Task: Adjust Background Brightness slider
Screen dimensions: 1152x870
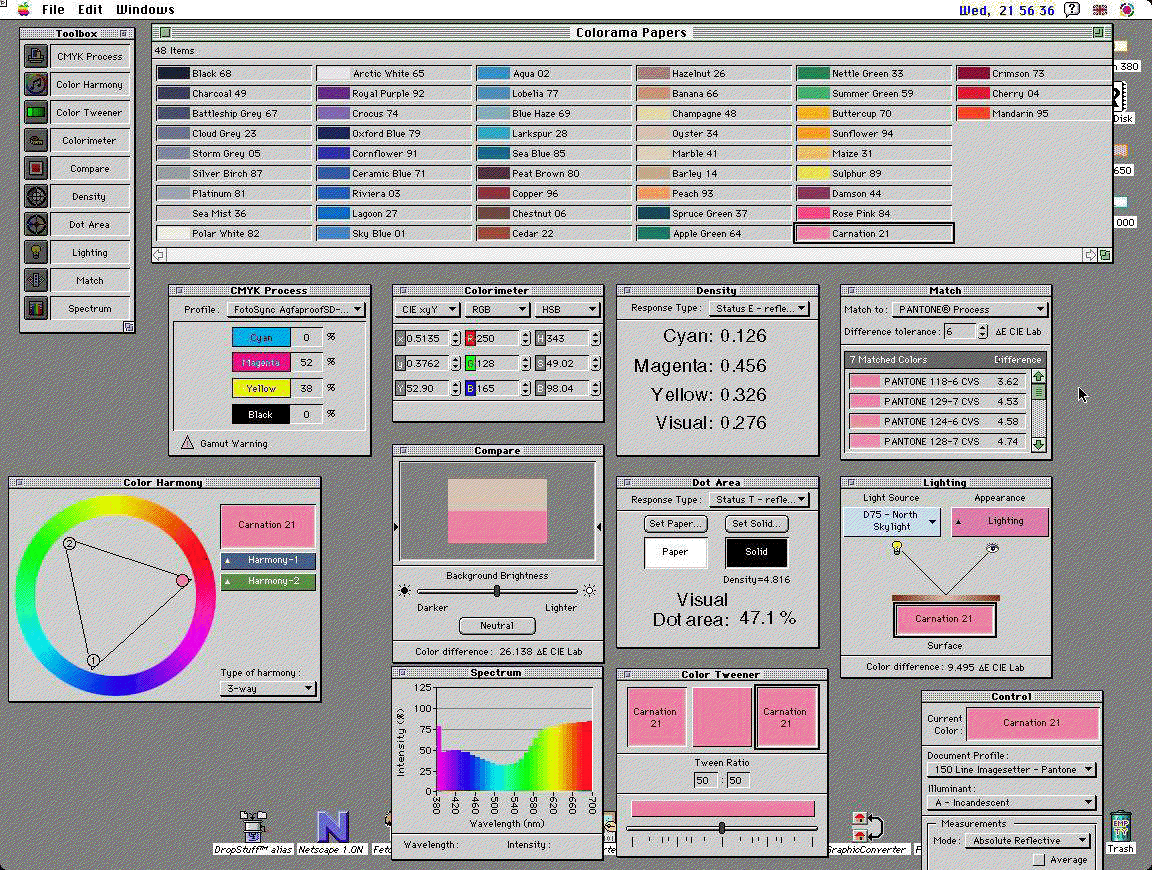Action: pyautogui.click(x=497, y=591)
